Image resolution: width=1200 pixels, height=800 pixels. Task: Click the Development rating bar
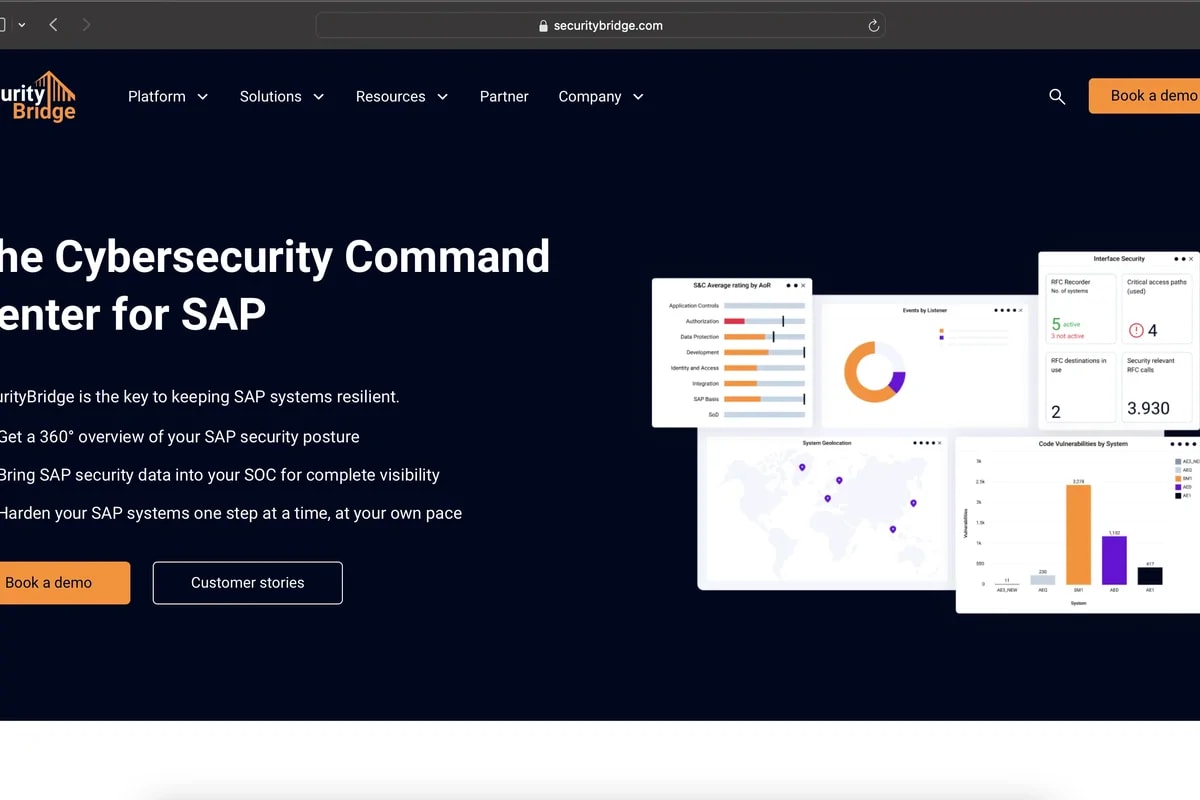pos(764,352)
